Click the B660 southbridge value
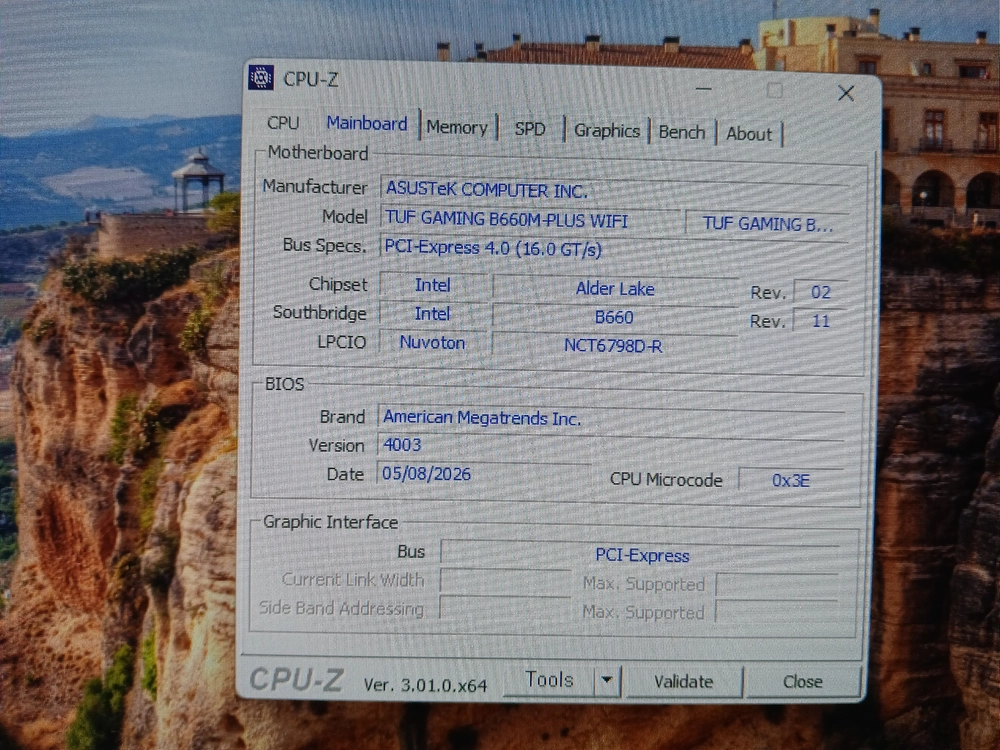This screenshot has width=1000, height=750. (614, 317)
